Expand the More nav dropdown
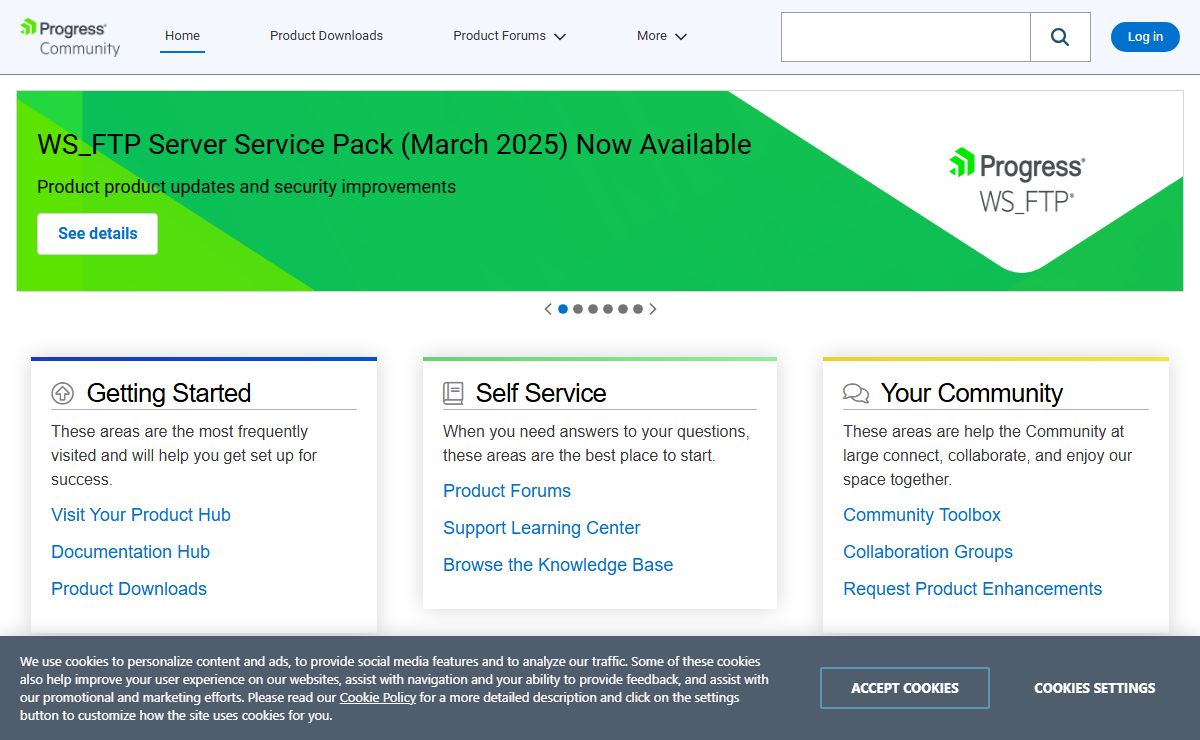 coord(662,36)
